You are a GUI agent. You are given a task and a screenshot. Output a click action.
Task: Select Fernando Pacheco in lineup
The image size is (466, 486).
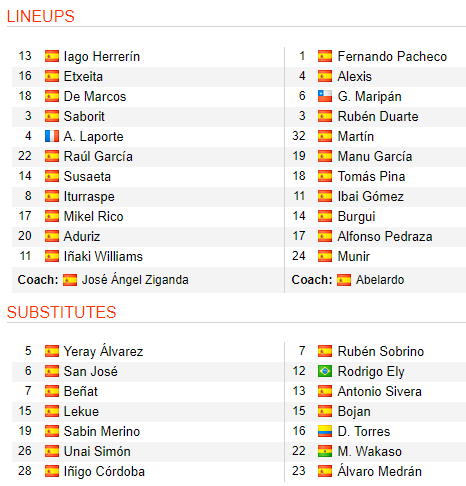[x=392, y=56]
